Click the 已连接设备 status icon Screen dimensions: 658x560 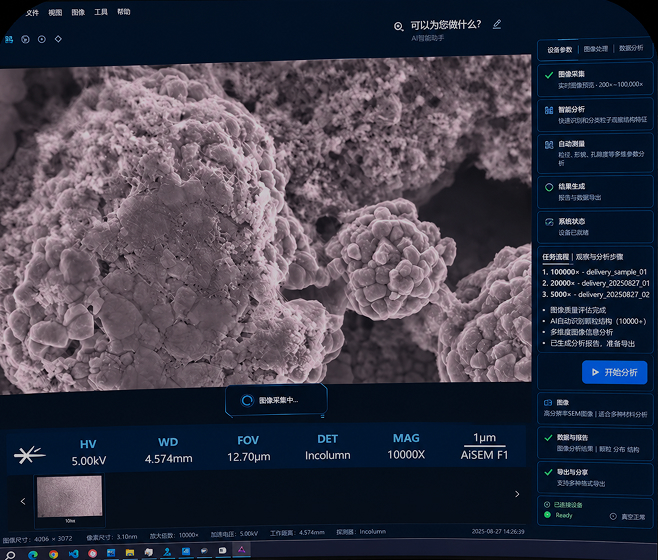coord(547,505)
